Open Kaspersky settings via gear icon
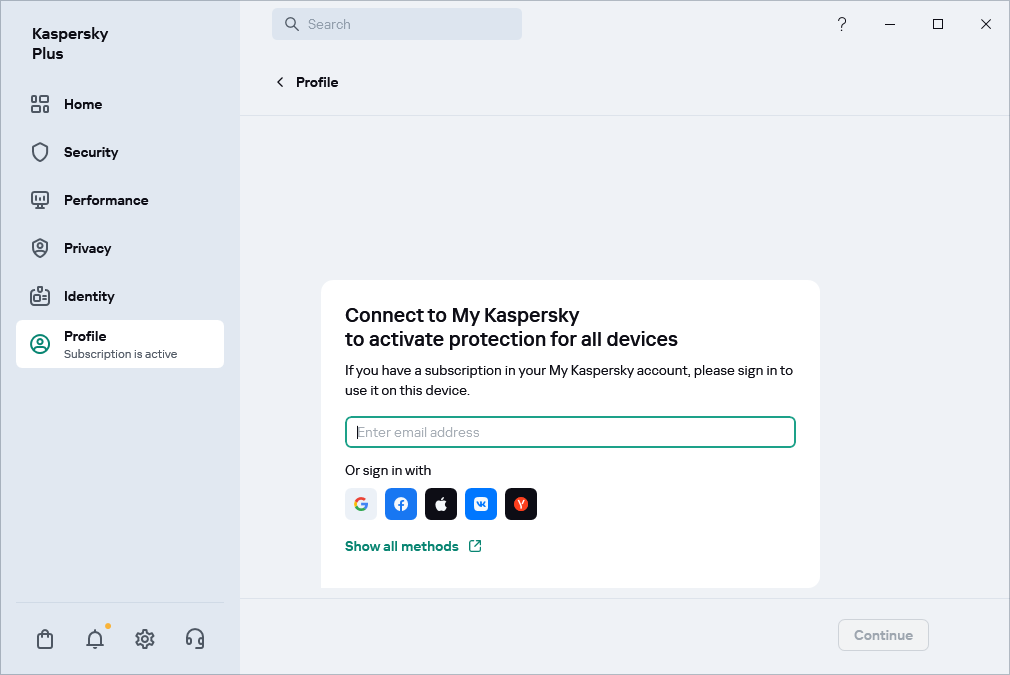Screen dimensions: 1010x675 (145, 638)
